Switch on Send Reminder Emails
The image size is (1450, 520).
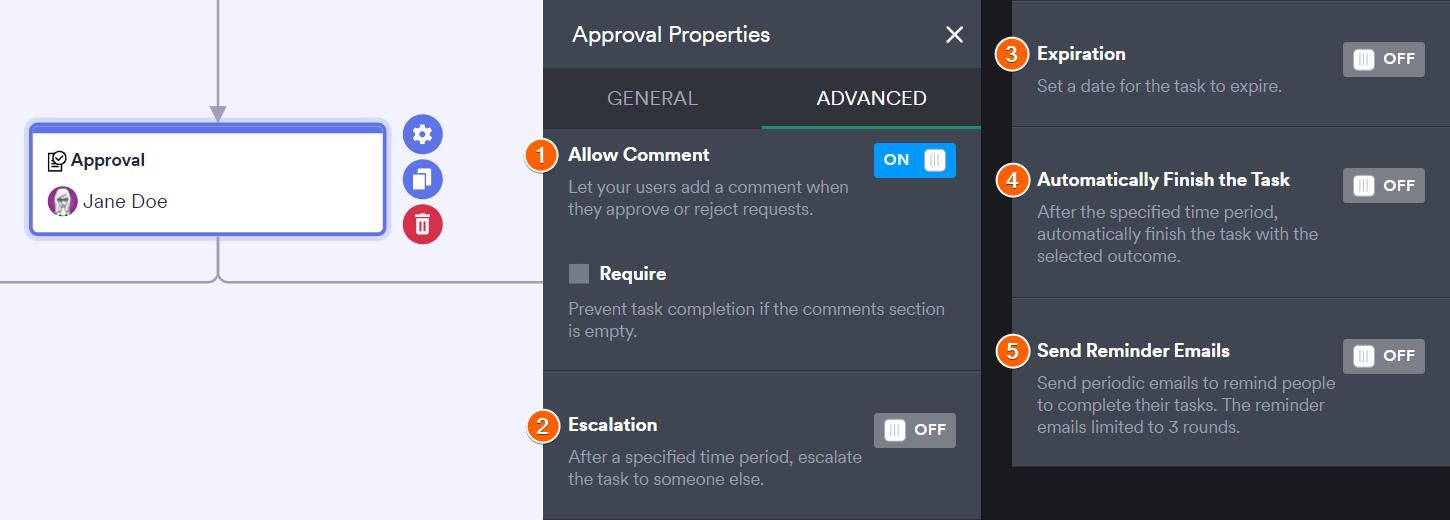click(1383, 356)
